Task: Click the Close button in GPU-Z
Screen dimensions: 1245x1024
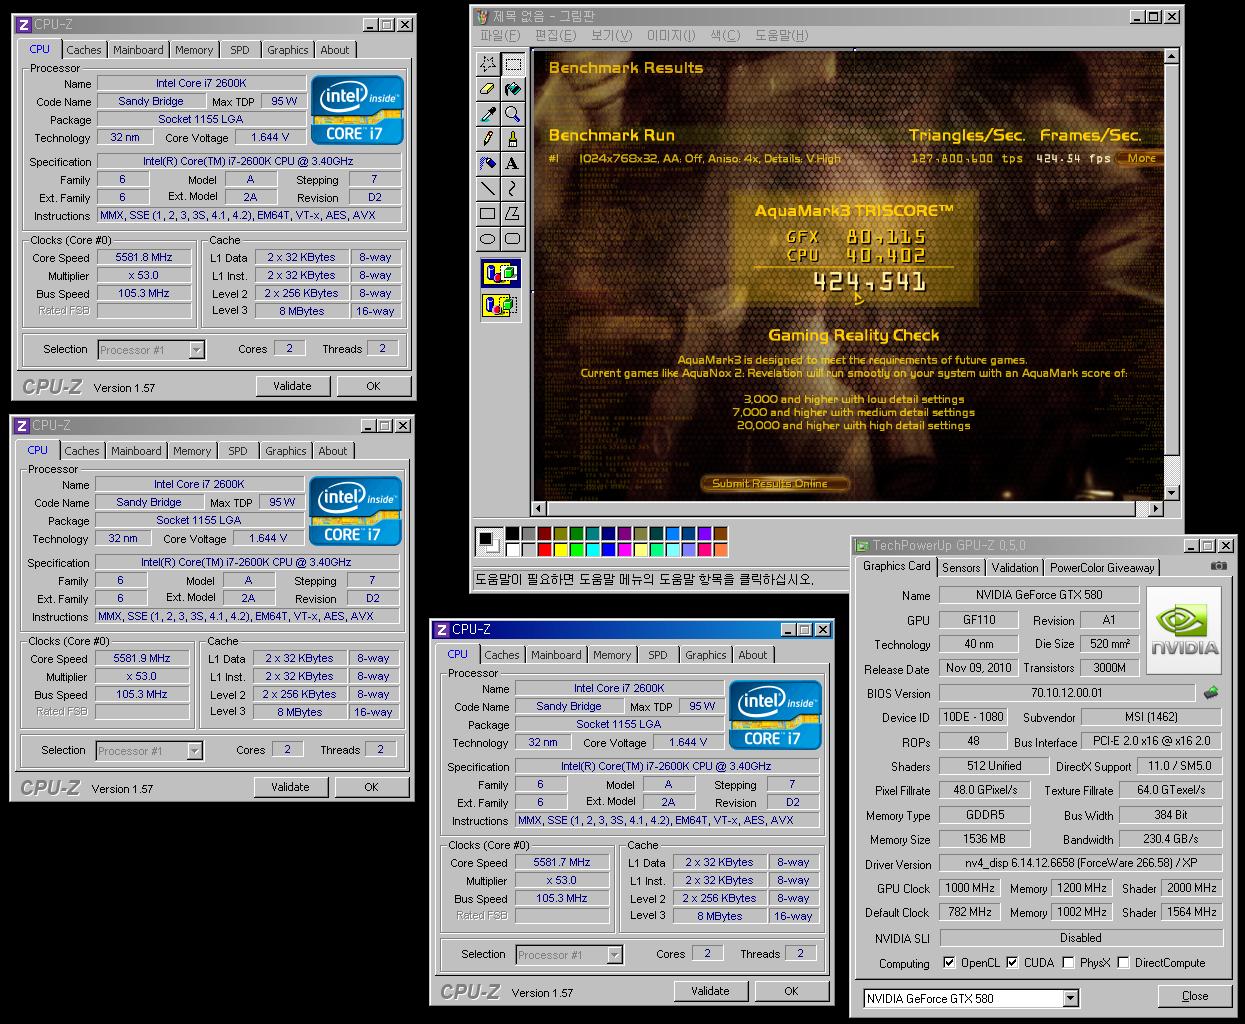Action: click(x=1195, y=996)
